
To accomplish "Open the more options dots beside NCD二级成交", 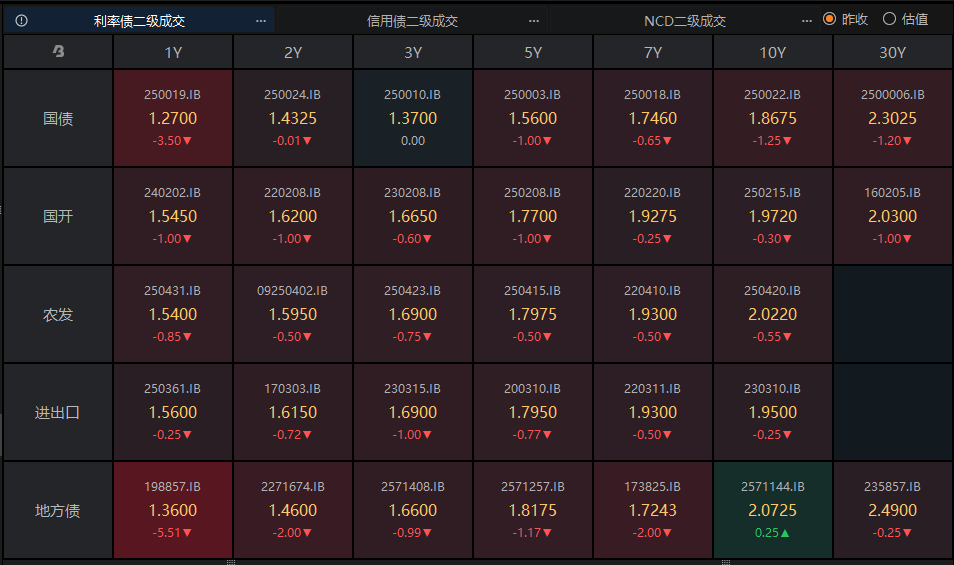I will 807,20.
